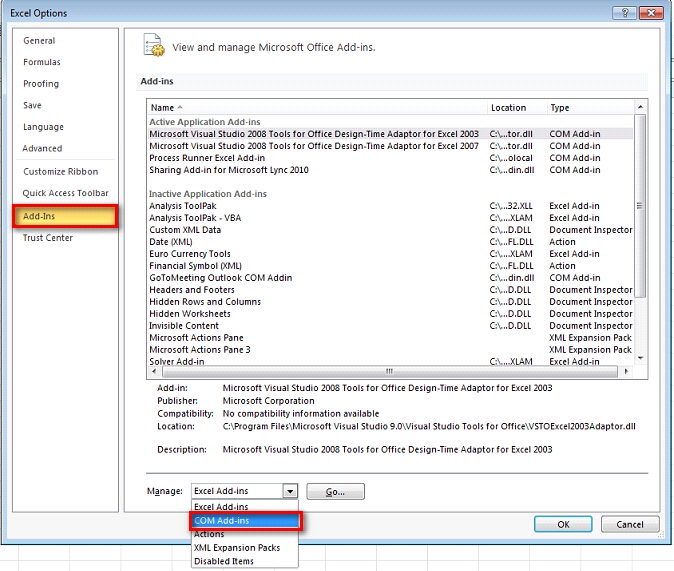674x571 pixels.
Task: Go to Customize Ribbon settings
Action: 61,172
